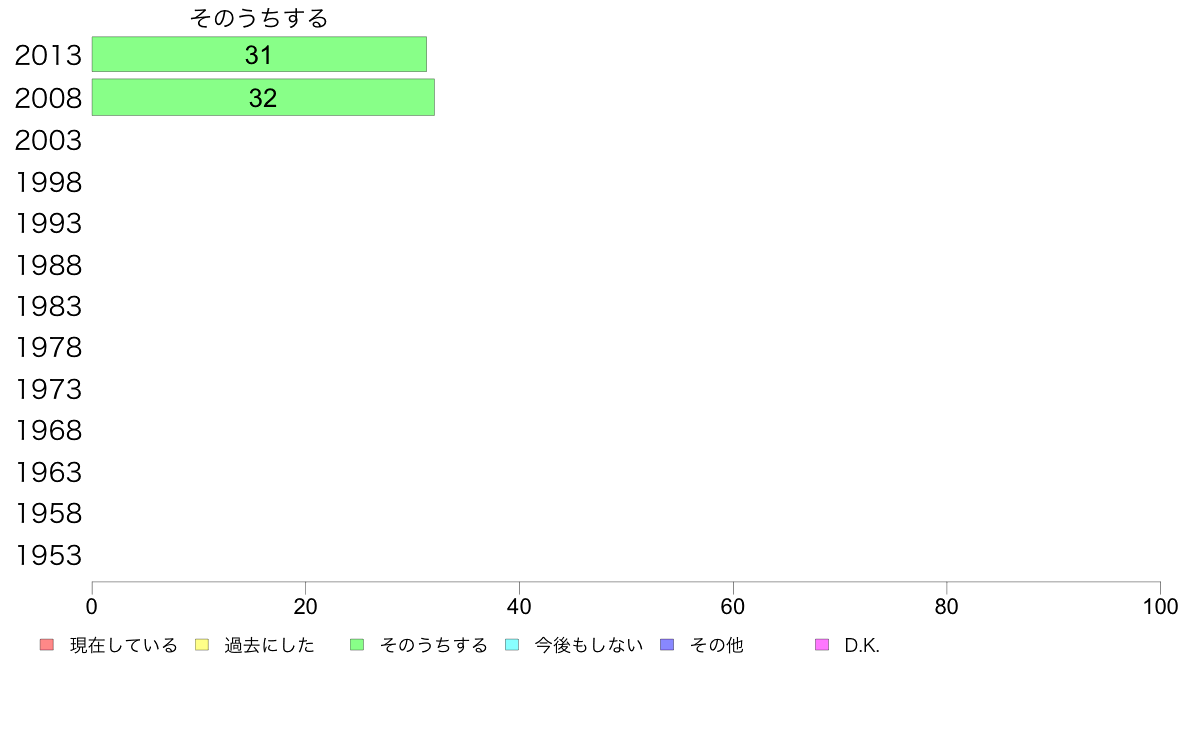The height and width of the screenshot is (736, 1188).
Task: Select the 1988 year label
Action: click(x=48, y=265)
